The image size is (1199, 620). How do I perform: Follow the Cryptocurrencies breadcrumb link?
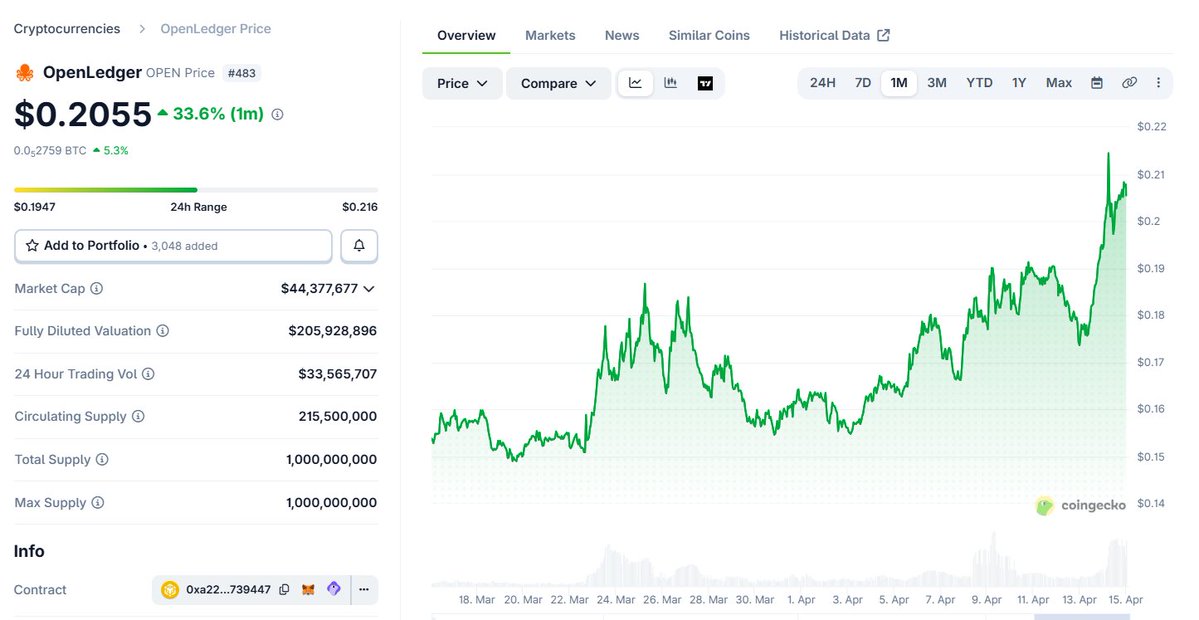[x=67, y=29]
